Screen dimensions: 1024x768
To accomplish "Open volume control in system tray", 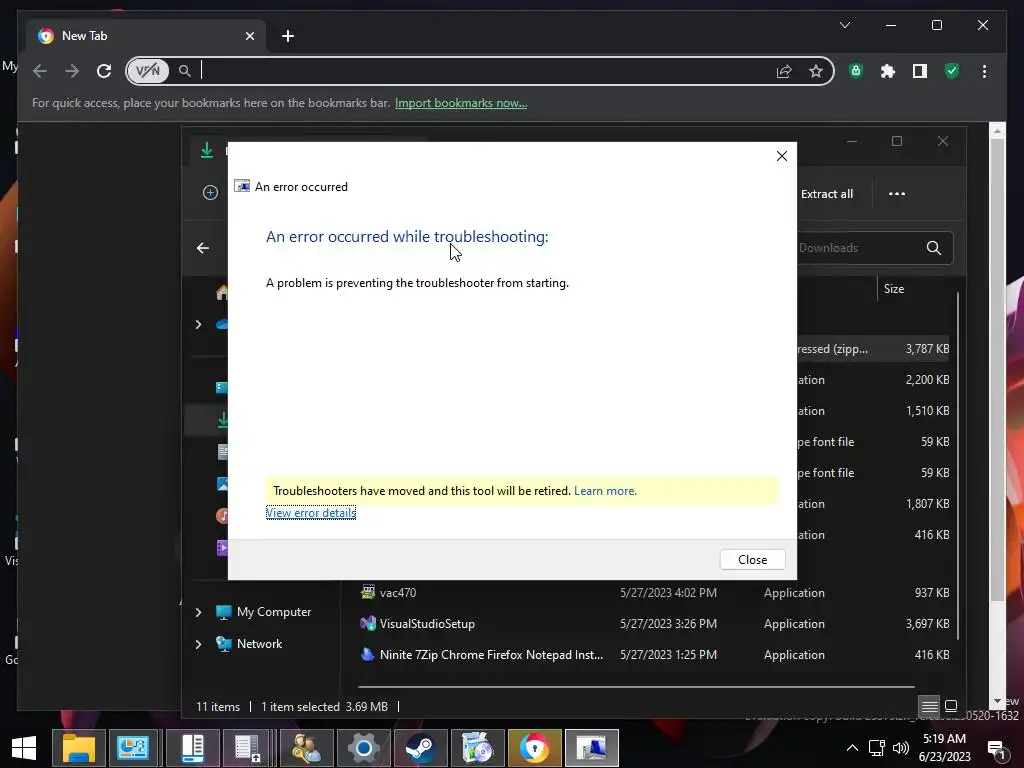I will coord(901,748).
